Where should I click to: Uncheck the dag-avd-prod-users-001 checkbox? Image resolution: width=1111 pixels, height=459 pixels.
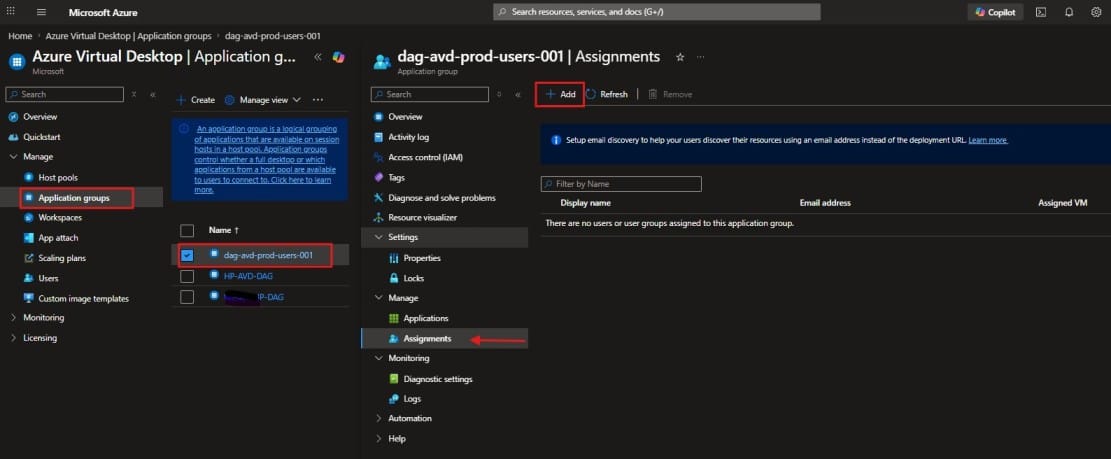(x=187, y=255)
